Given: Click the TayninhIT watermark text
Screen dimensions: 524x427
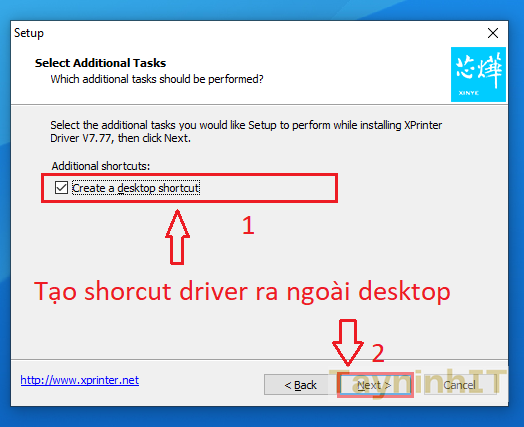Looking at the screenshot, I should click(418, 383).
